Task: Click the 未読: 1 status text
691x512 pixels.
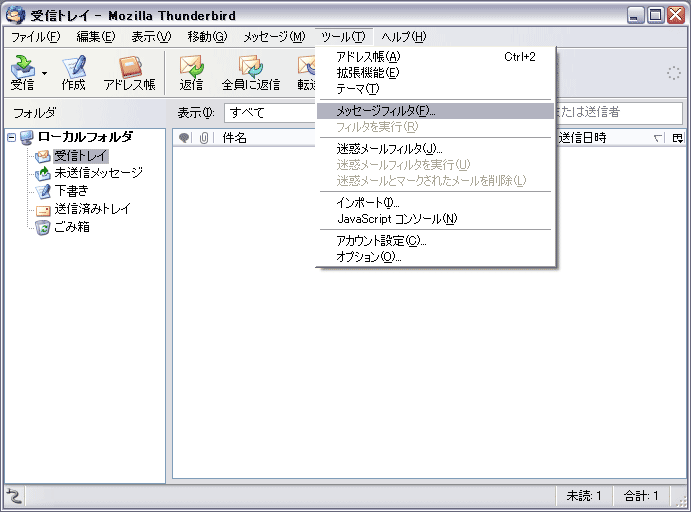Action: tap(583, 496)
